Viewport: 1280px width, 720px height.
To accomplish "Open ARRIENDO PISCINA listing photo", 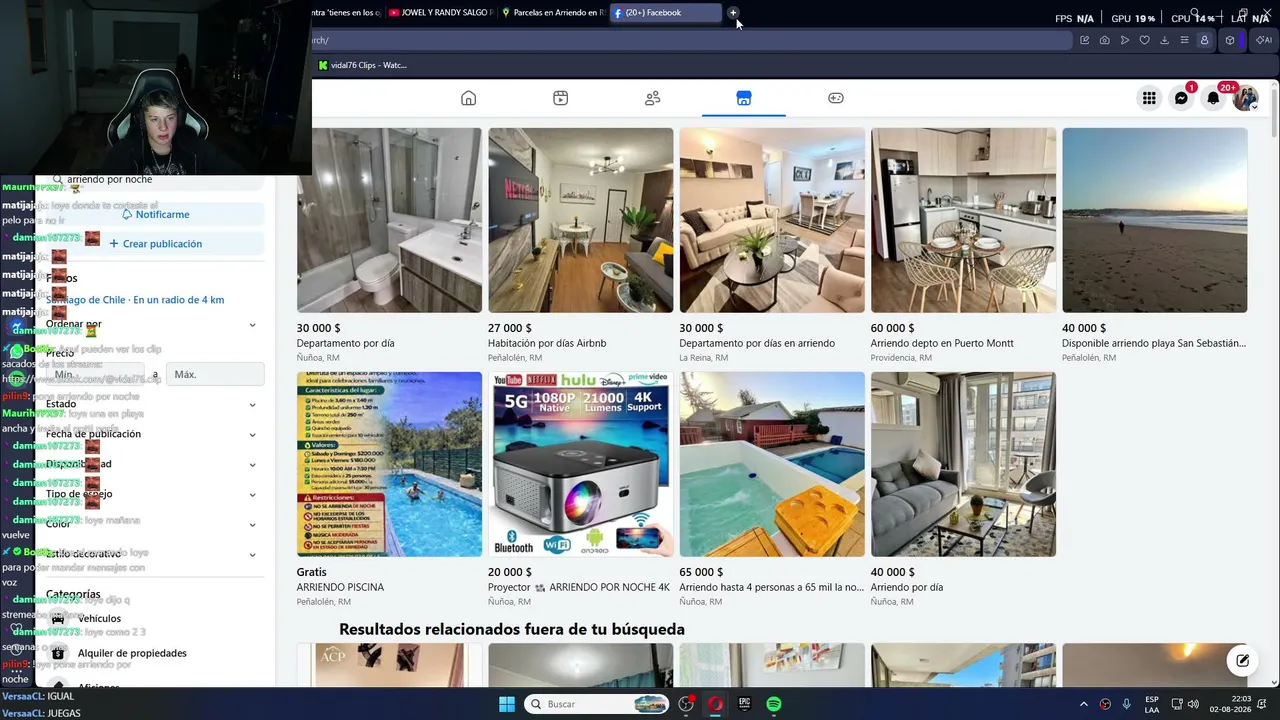I will (389, 464).
